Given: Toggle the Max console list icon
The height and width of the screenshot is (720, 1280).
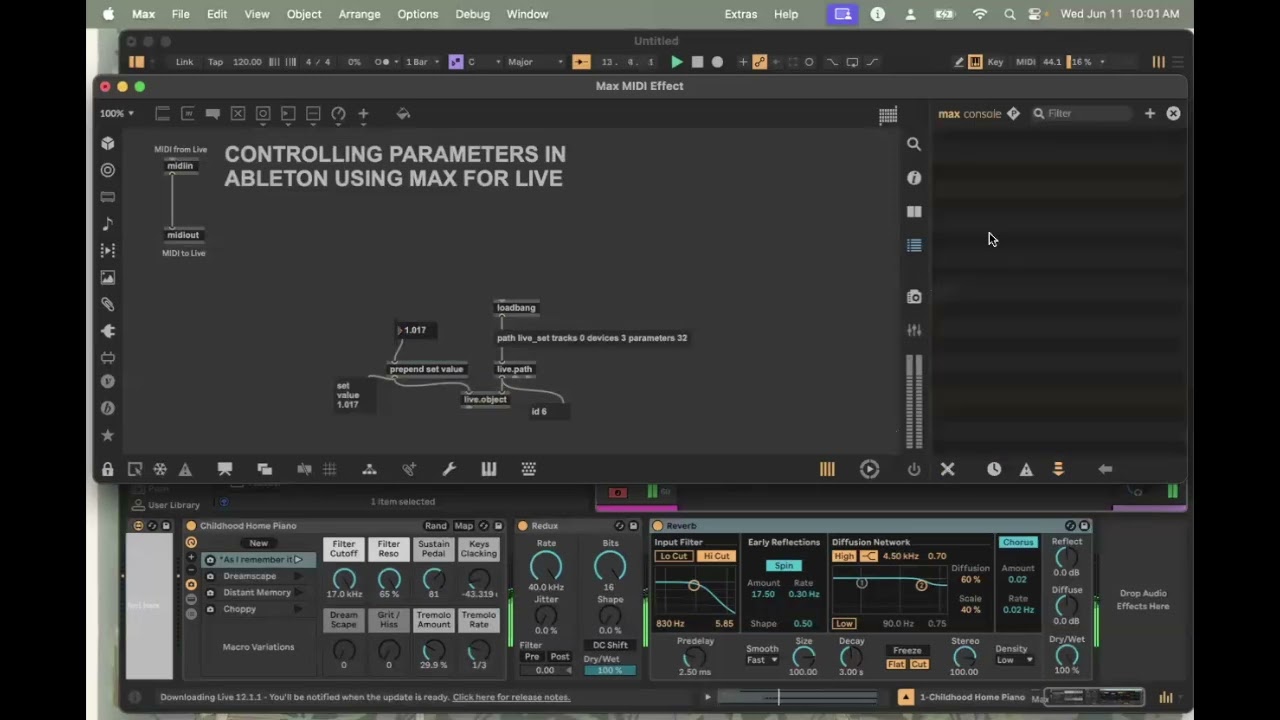Looking at the screenshot, I should click(x=914, y=245).
